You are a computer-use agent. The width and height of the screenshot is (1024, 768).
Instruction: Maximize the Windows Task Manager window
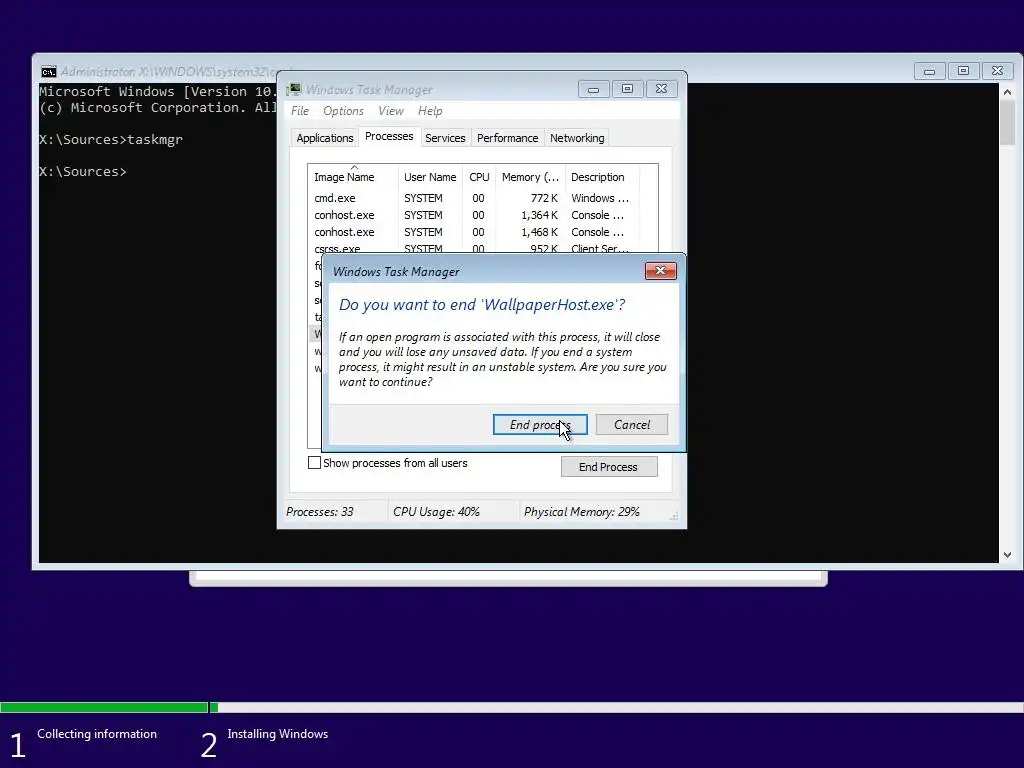[x=628, y=89]
